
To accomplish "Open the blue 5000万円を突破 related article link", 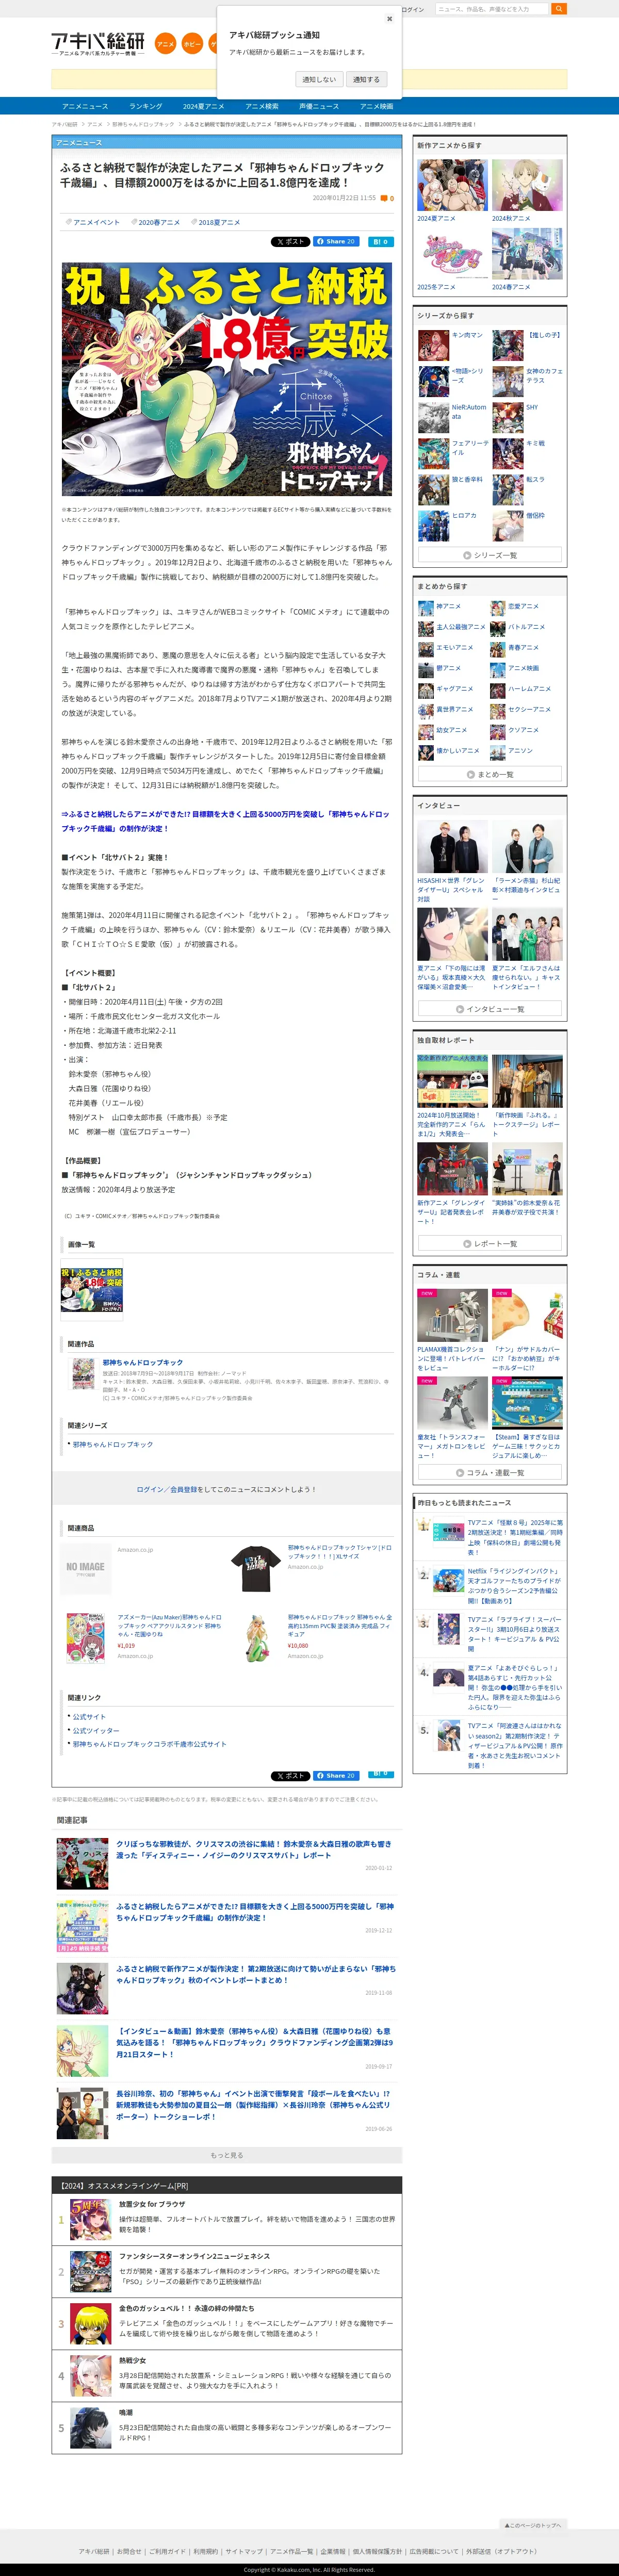I will [226, 821].
